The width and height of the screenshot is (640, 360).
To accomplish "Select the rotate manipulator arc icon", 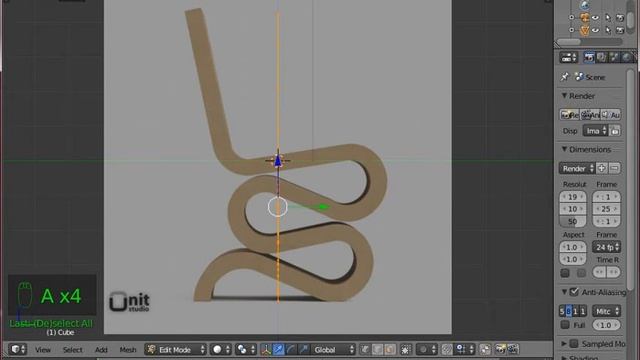I will tap(291, 349).
